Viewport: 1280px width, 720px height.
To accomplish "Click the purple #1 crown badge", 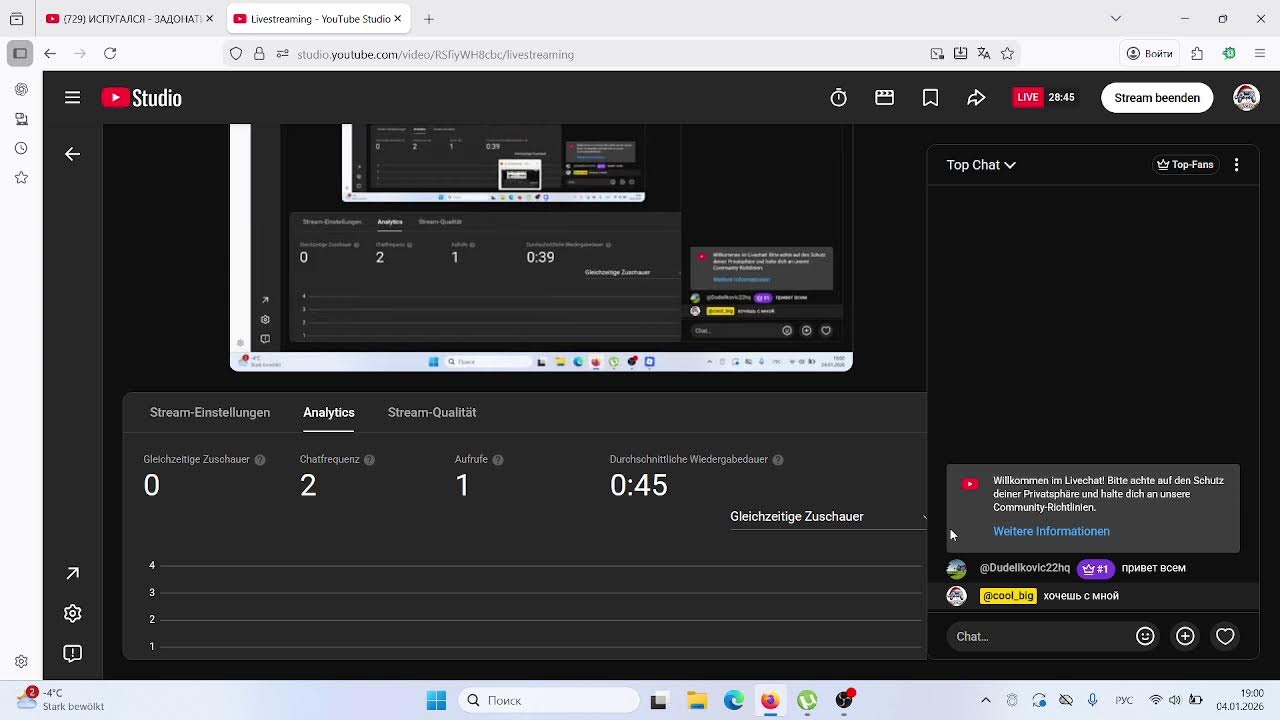I will 1096,569.
